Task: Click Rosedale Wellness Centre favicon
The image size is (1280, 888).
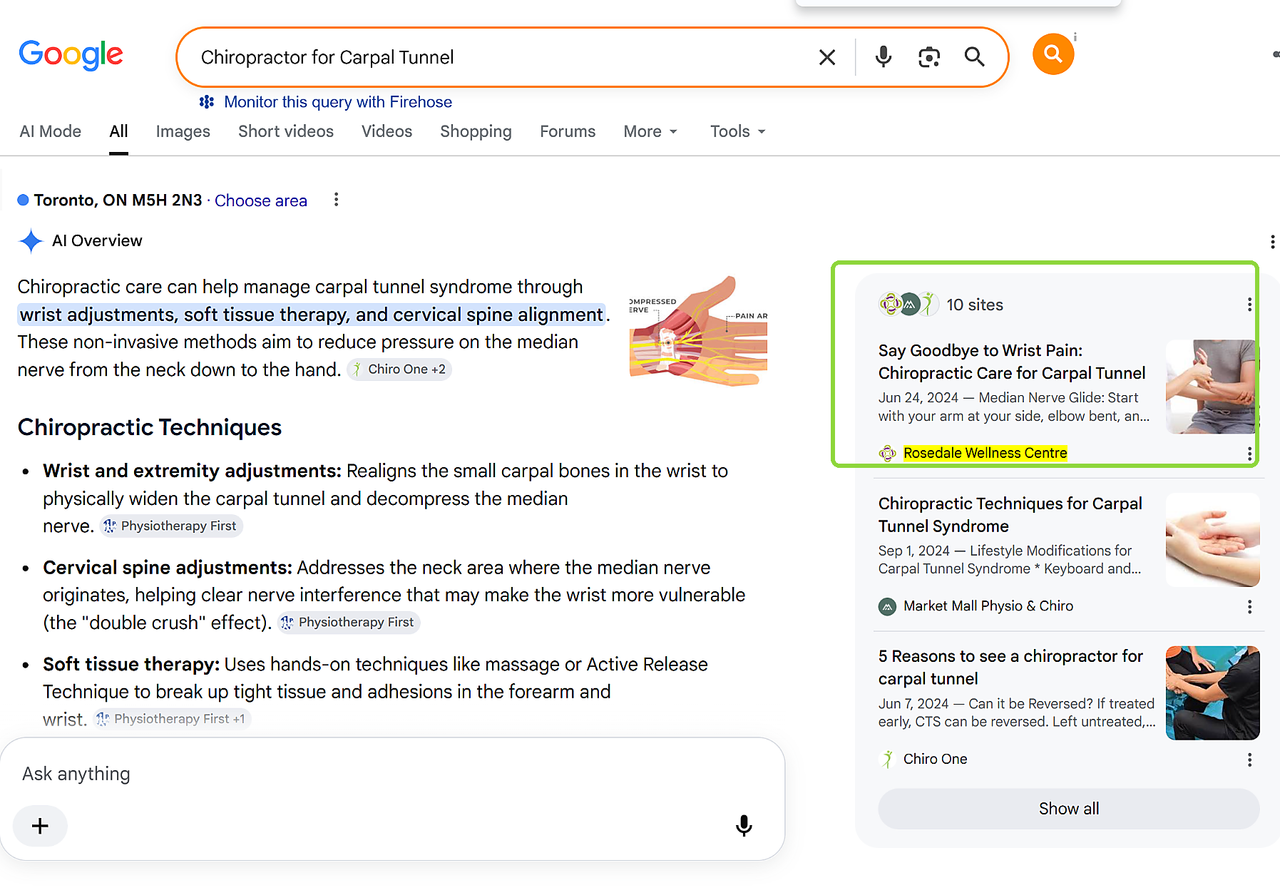Action: coord(887,453)
